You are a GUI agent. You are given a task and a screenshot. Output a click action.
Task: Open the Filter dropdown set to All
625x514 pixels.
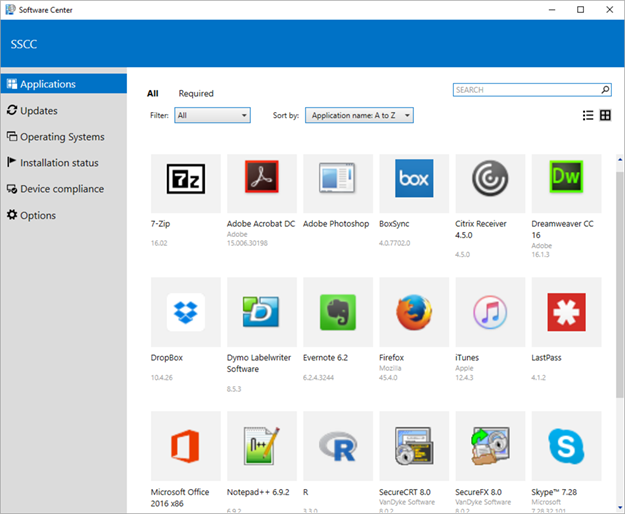(x=212, y=115)
